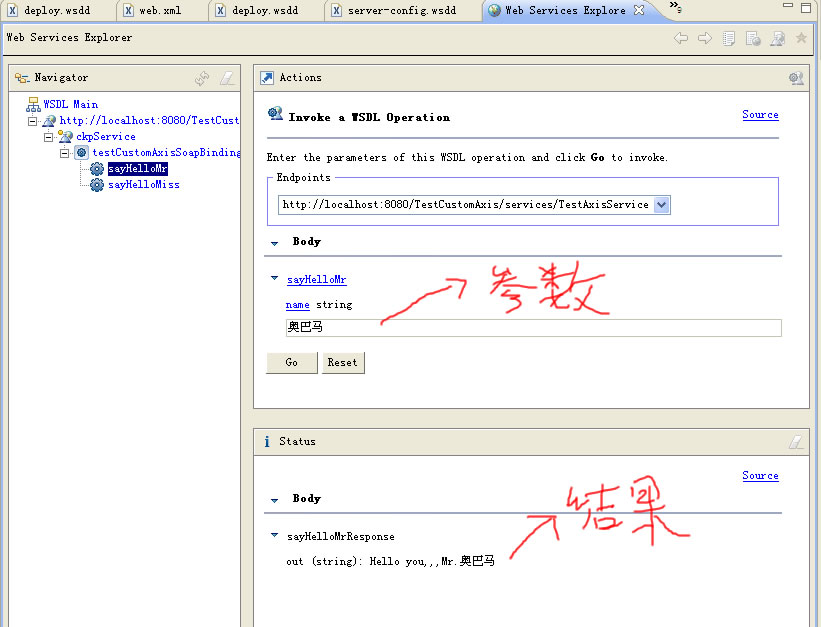This screenshot has width=821, height=627.
Task: Click the gear icon beside sayHelloMr
Action: tap(97, 168)
